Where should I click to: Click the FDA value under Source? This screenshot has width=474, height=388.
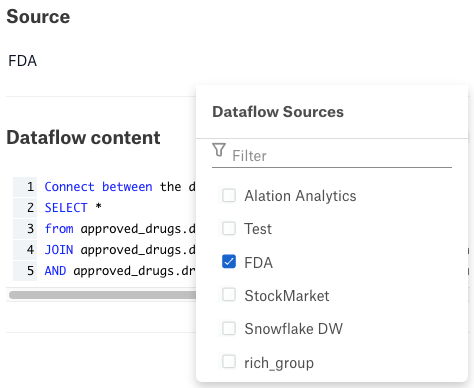point(22,61)
